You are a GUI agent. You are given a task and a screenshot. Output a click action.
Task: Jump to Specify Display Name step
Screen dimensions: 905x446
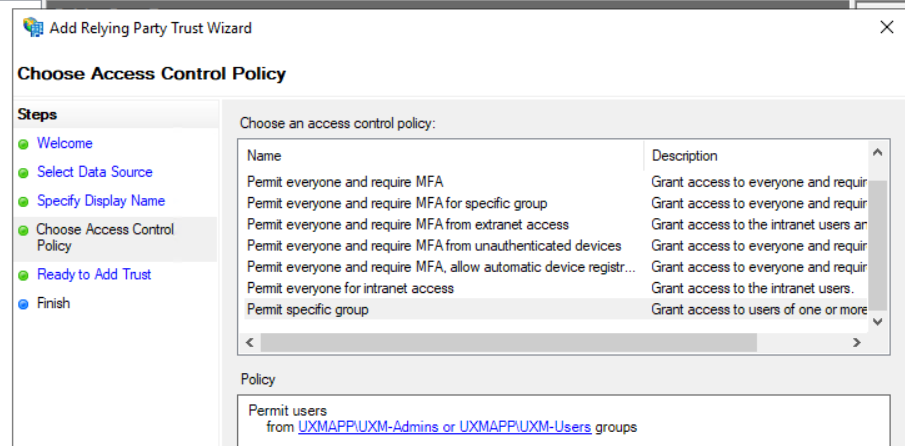pyautogui.click(x=100, y=201)
